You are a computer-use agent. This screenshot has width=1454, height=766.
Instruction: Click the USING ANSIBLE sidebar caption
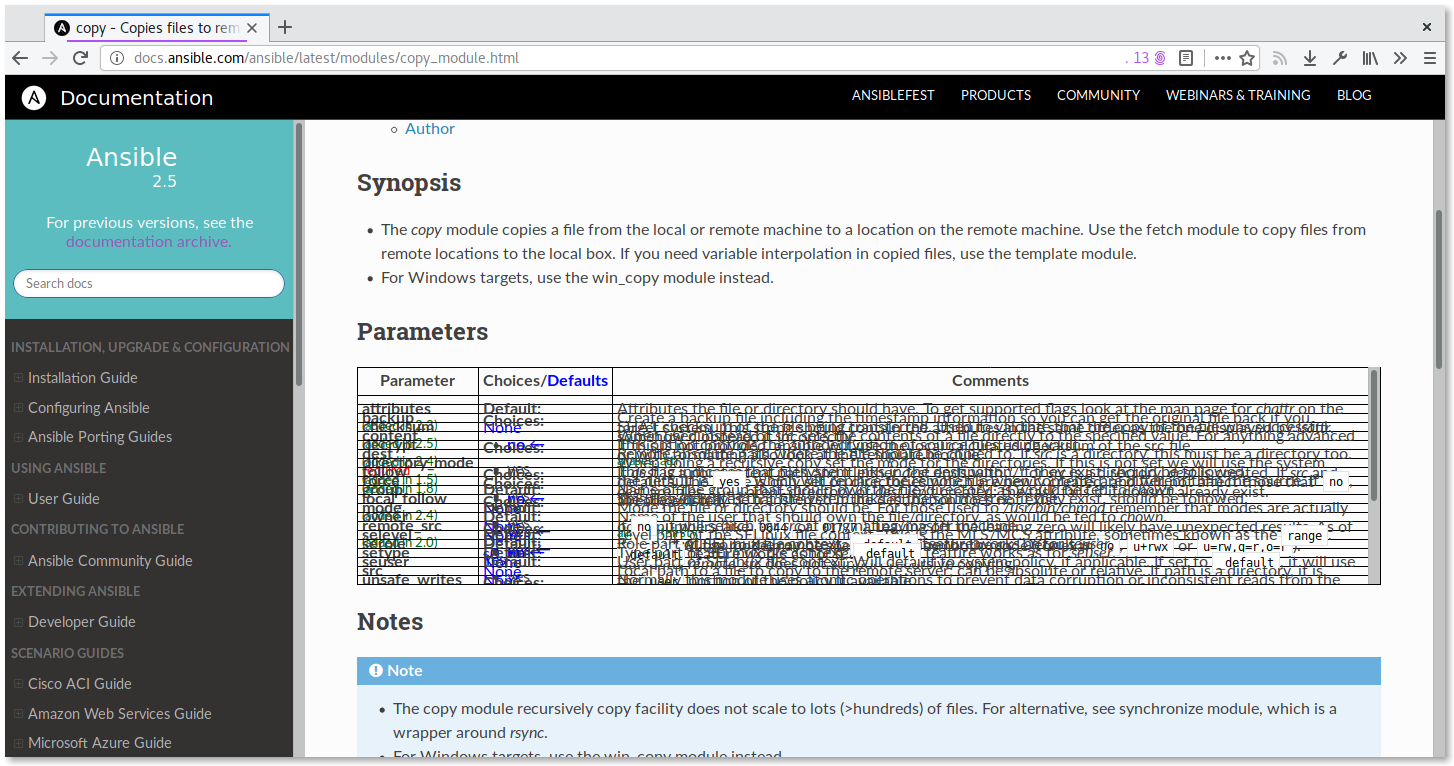[x=59, y=468]
